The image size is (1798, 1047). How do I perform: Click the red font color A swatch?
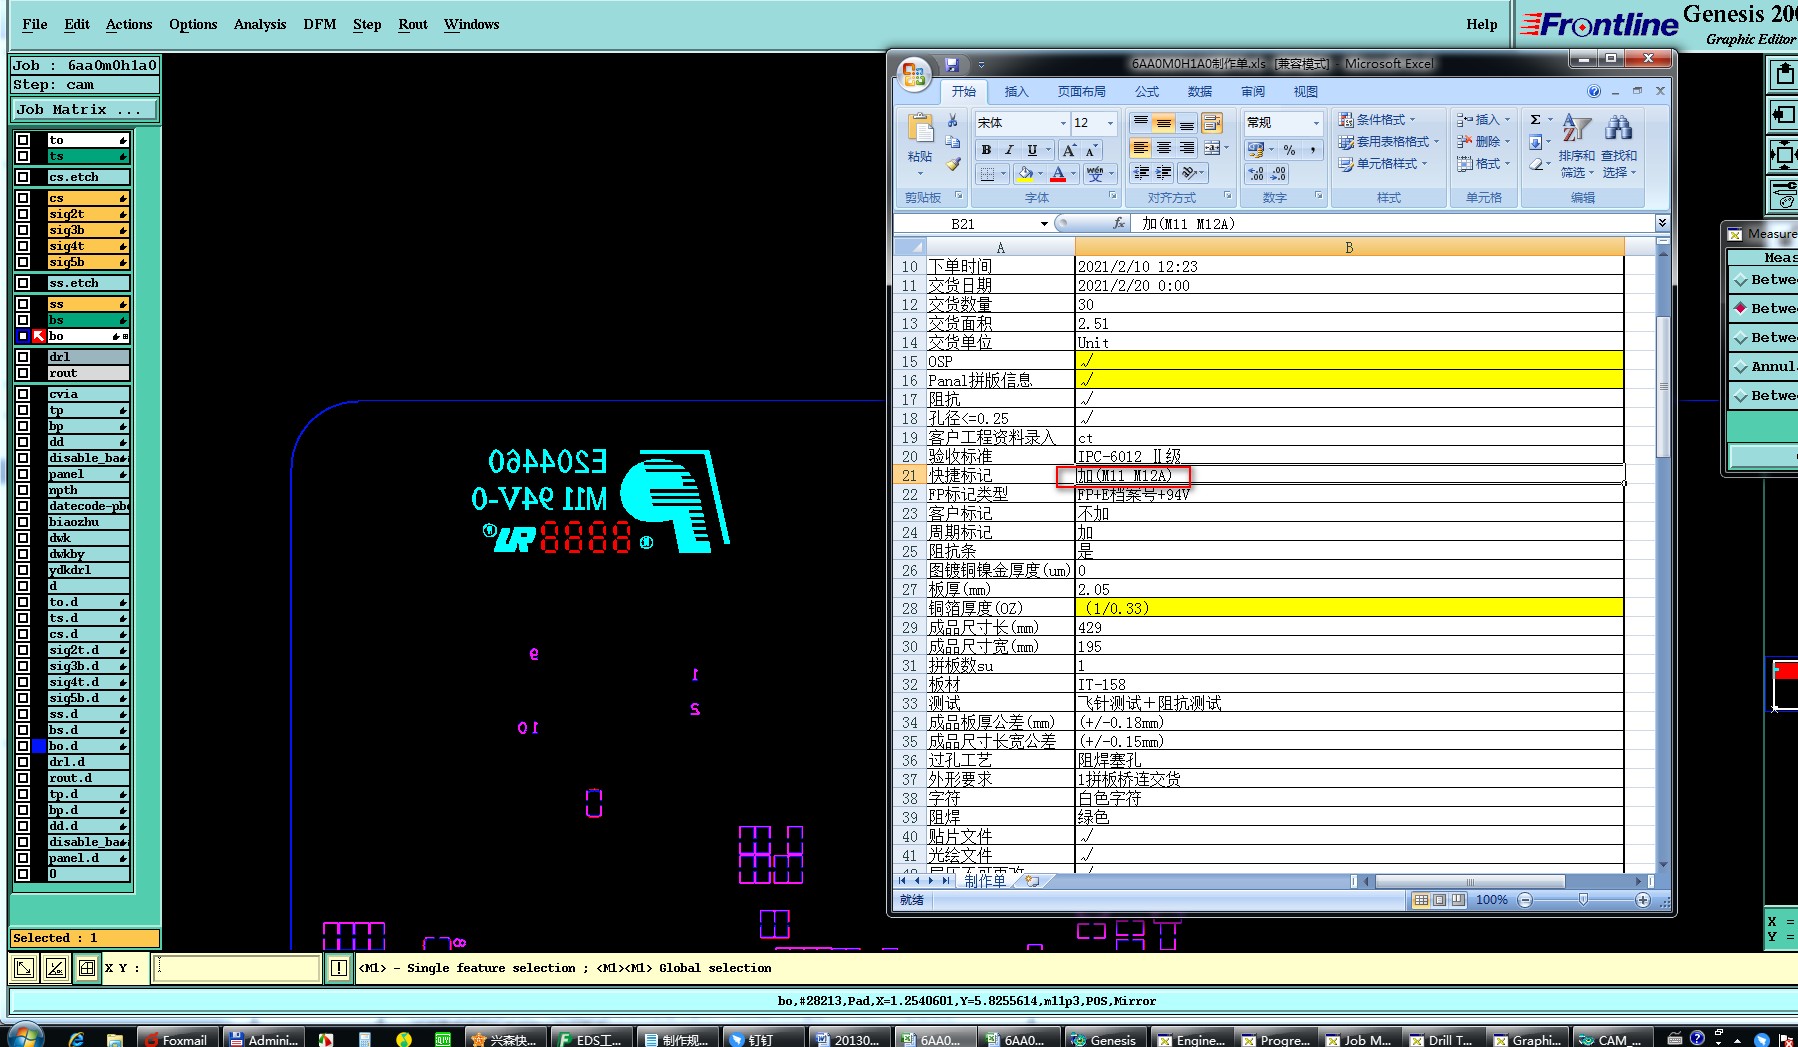[1058, 174]
